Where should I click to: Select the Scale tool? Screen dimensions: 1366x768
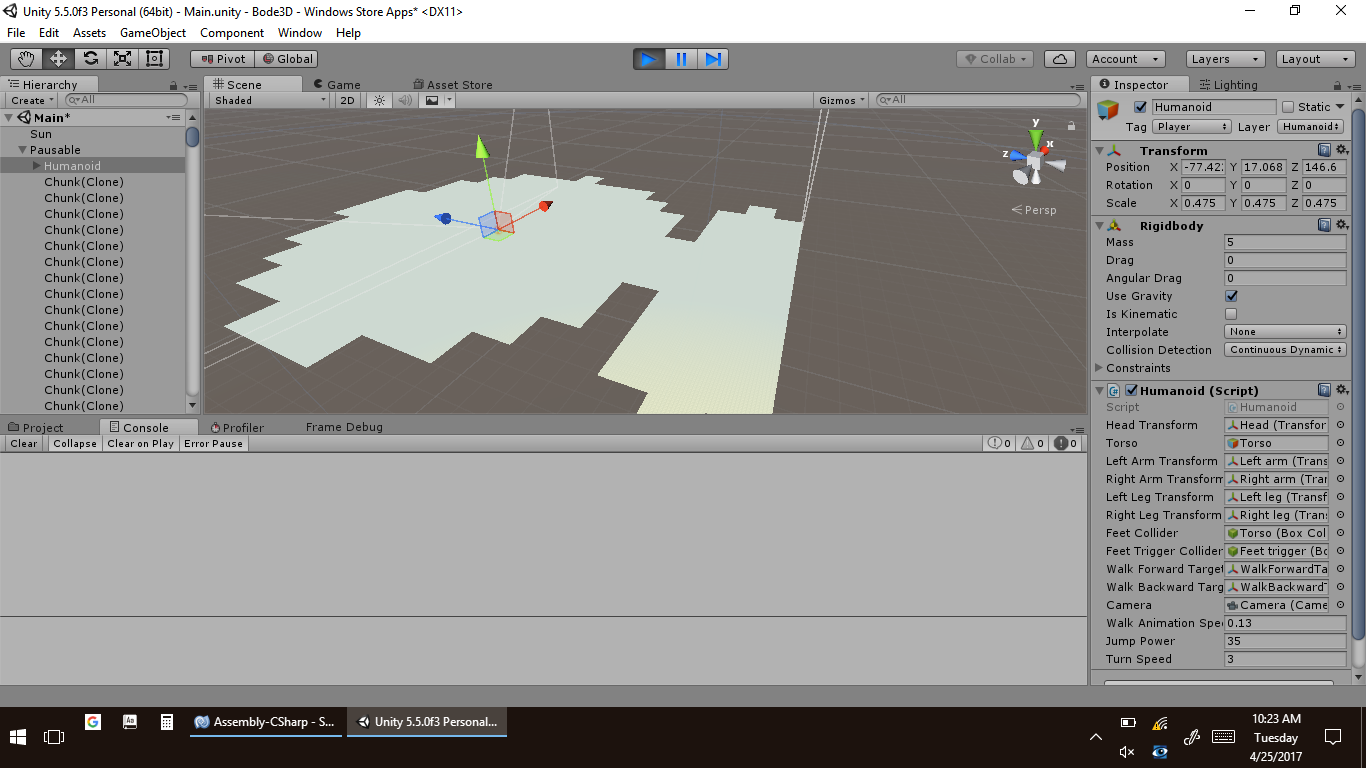(122, 59)
